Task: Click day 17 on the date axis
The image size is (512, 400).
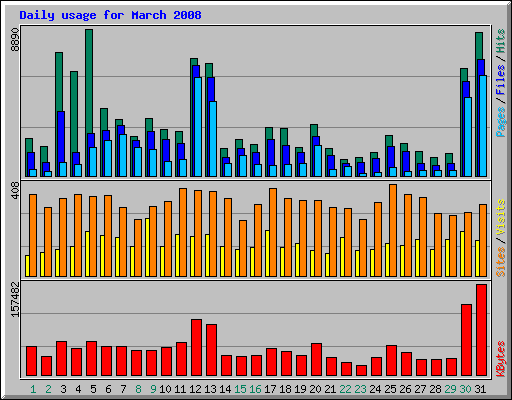Action: point(270,389)
